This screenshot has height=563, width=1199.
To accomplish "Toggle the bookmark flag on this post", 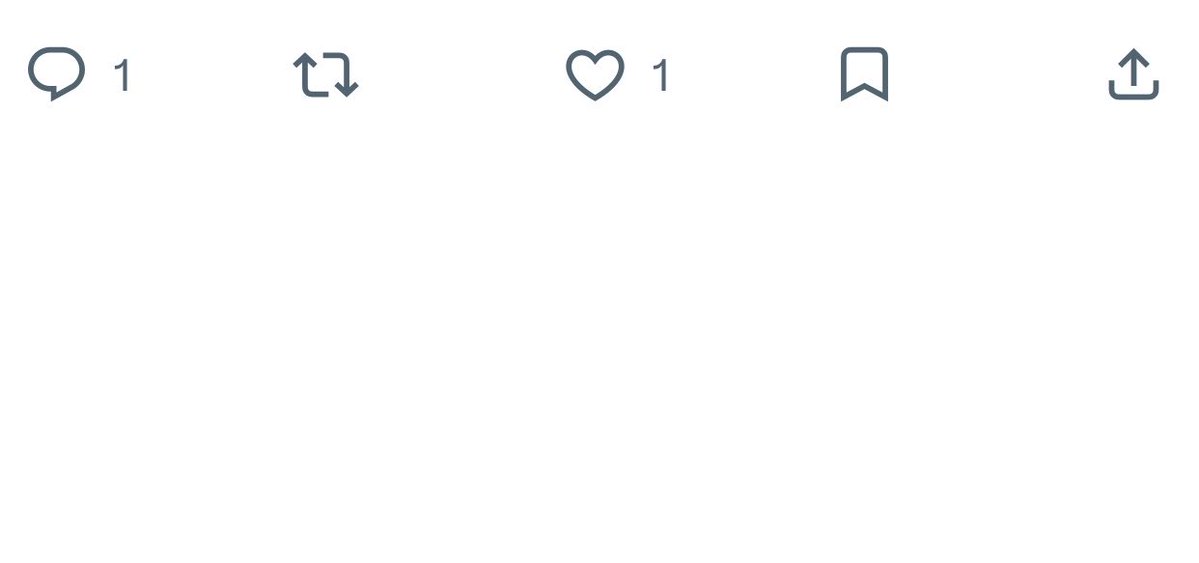I will coord(864,73).
